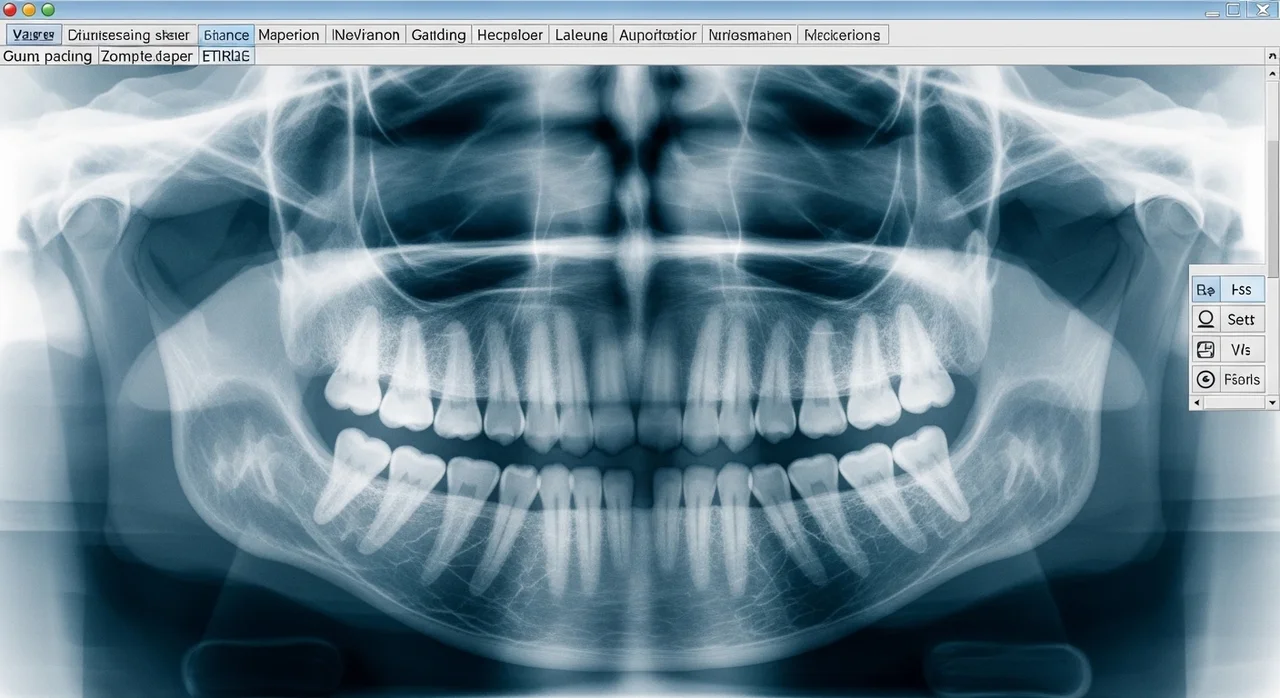Screen dimensions: 1280x698
Task: Switch to the Hecpsloer tab
Action: coord(510,35)
